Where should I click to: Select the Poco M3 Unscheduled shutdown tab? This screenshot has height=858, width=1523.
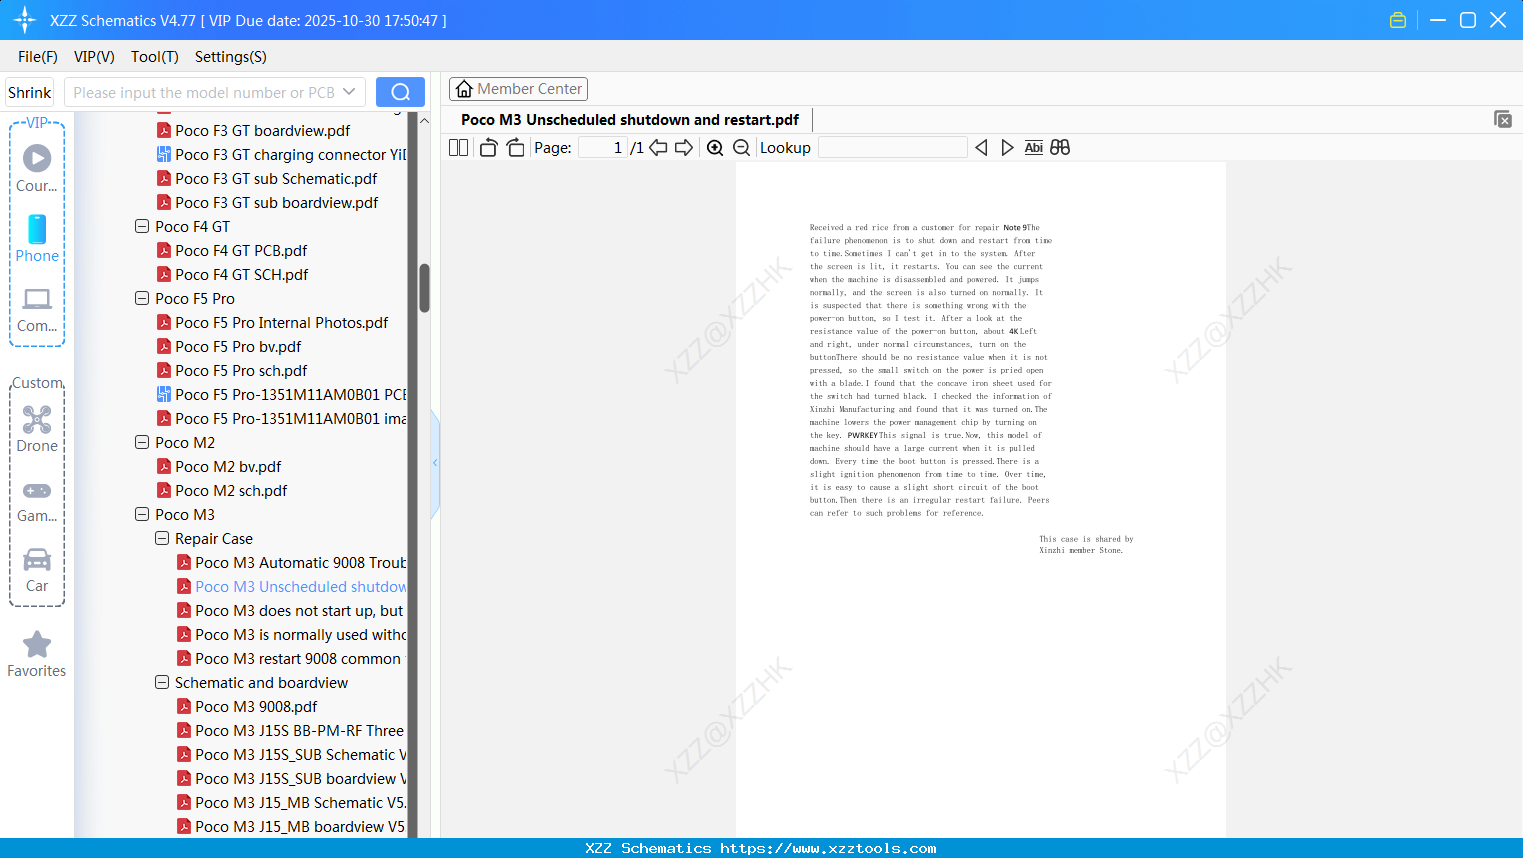point(630,120)
